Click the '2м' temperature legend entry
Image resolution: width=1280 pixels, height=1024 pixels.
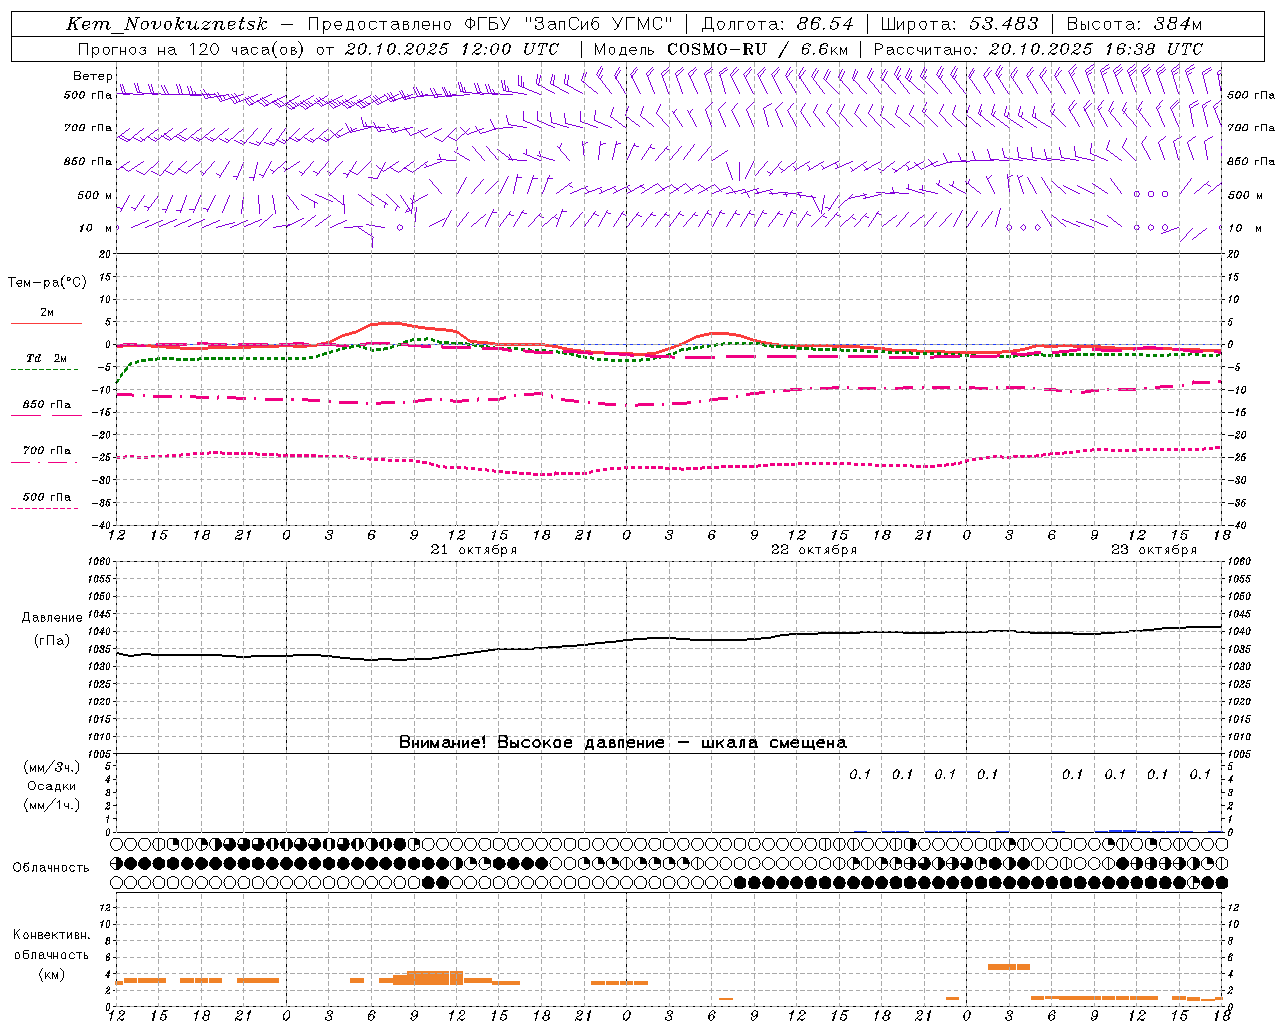(47, 313)
